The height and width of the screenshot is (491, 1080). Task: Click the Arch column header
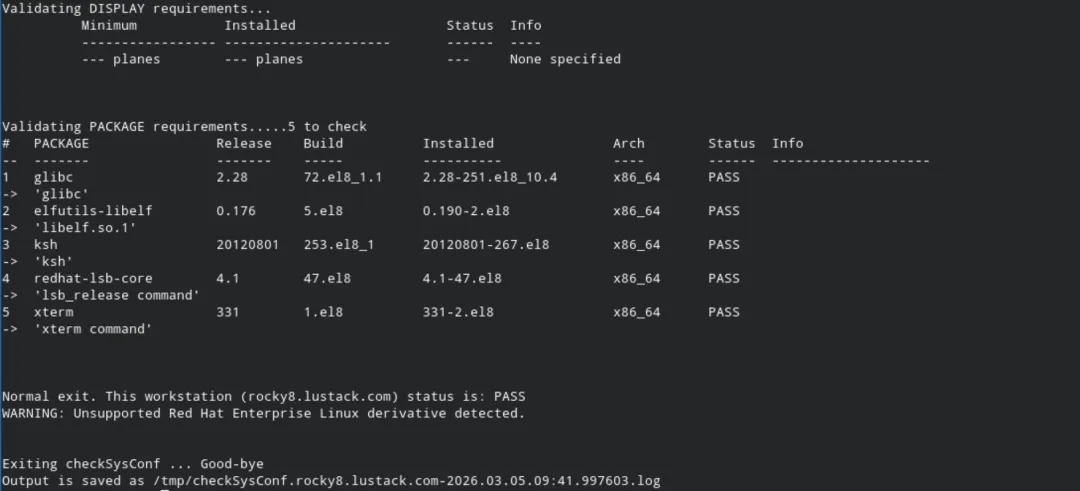point(629,143)
